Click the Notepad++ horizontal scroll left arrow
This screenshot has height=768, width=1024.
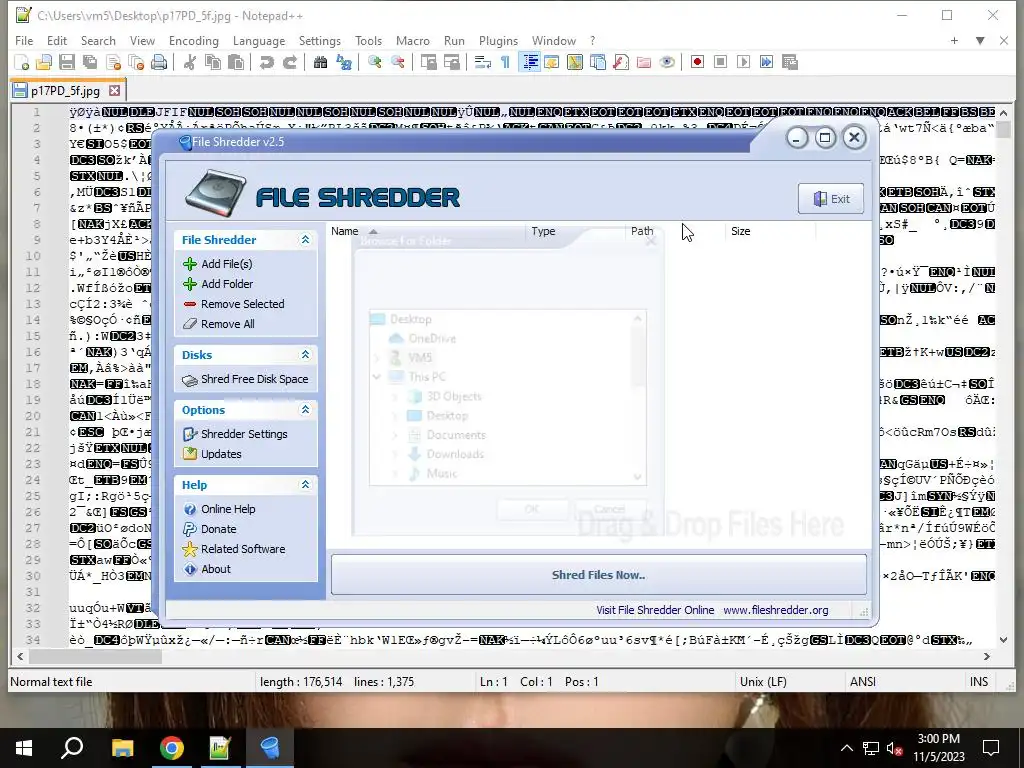coord(20,657)
